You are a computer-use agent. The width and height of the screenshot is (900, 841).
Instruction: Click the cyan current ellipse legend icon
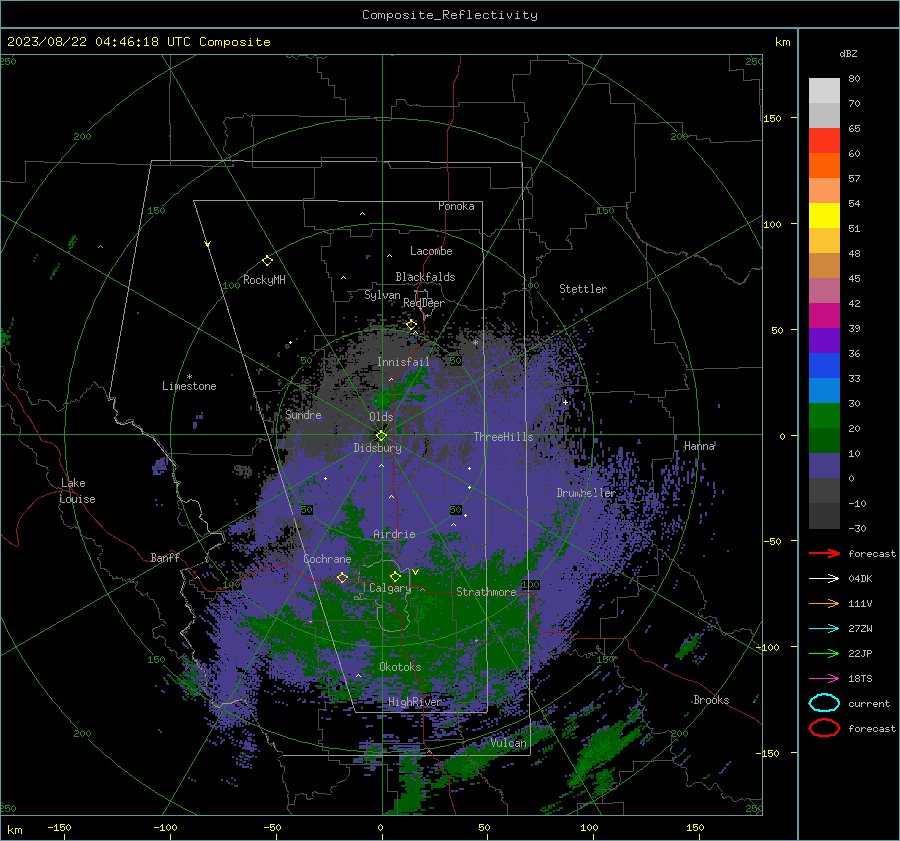click(x=824, y=703)
